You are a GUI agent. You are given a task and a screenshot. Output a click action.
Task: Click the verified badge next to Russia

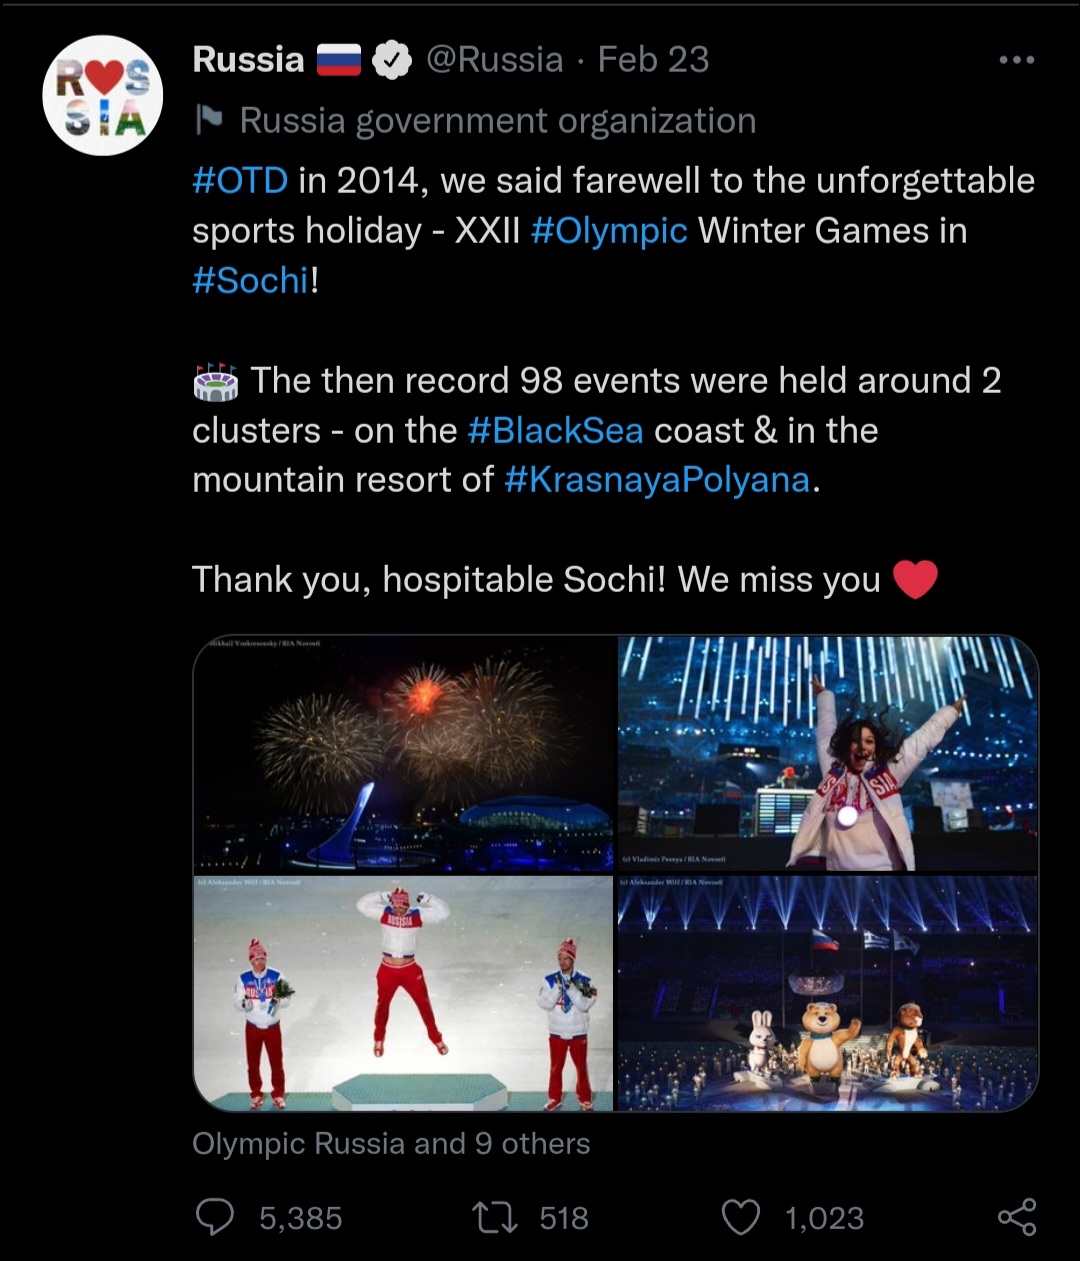pos(392,60)
